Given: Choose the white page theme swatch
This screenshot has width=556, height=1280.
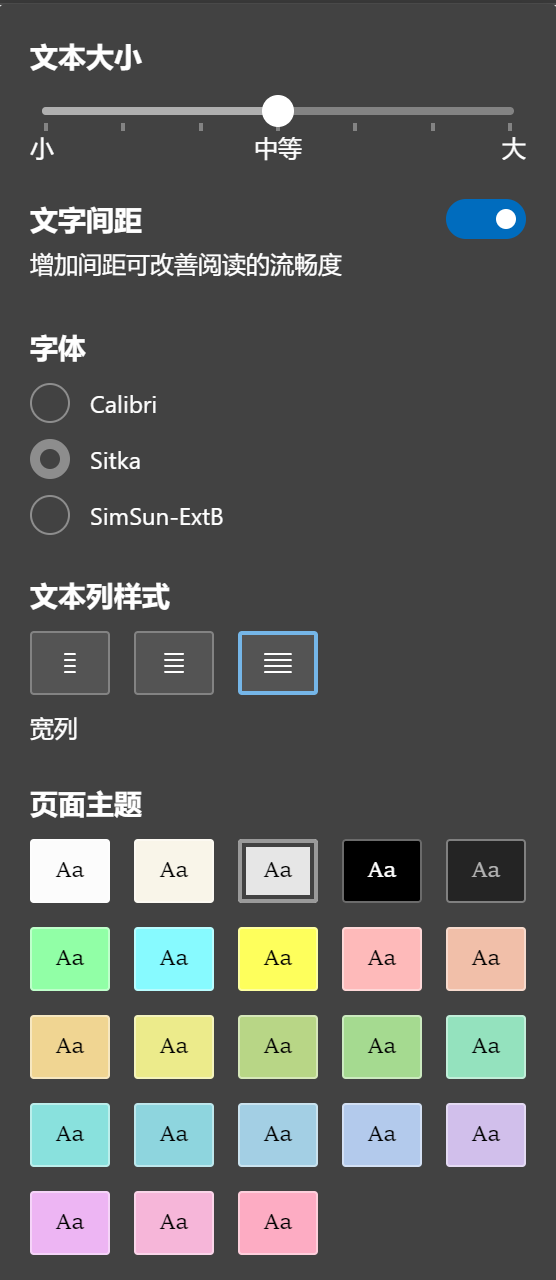Looking at the screenshot, I should (70, 871).
